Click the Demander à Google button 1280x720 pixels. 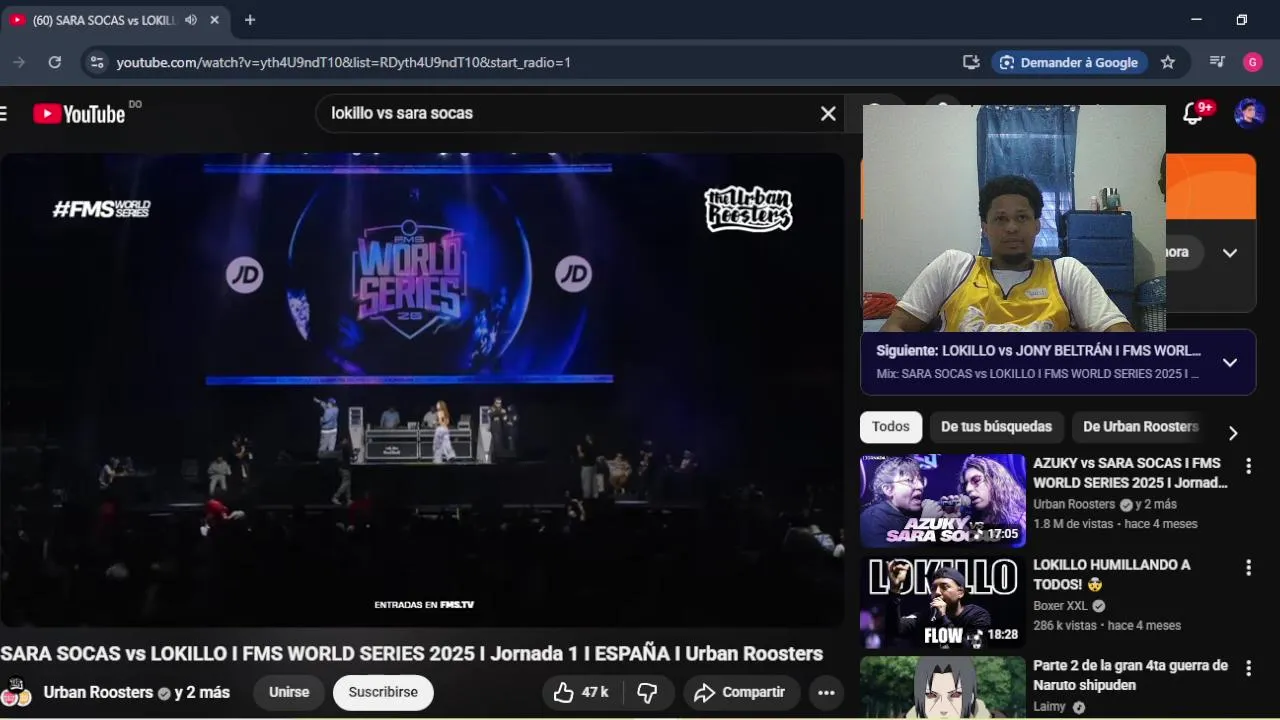(x=1069, y=62)
